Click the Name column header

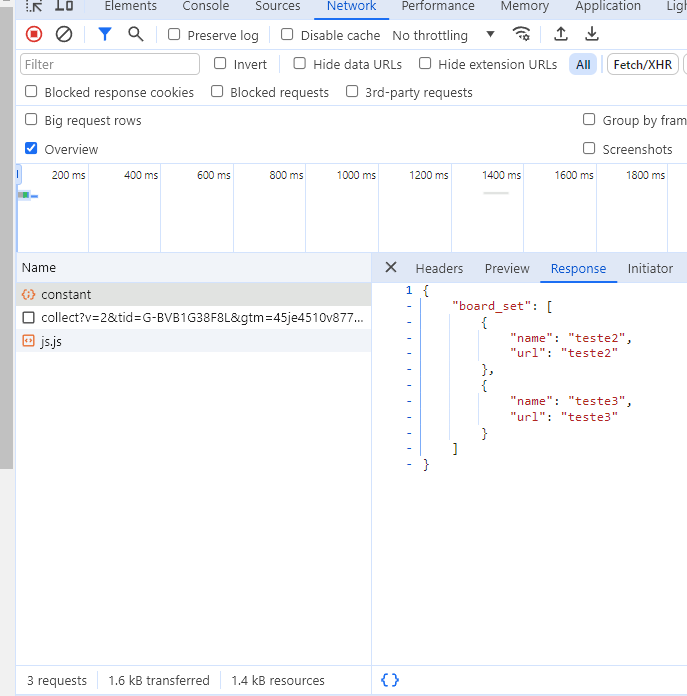(x=193, y=268)
